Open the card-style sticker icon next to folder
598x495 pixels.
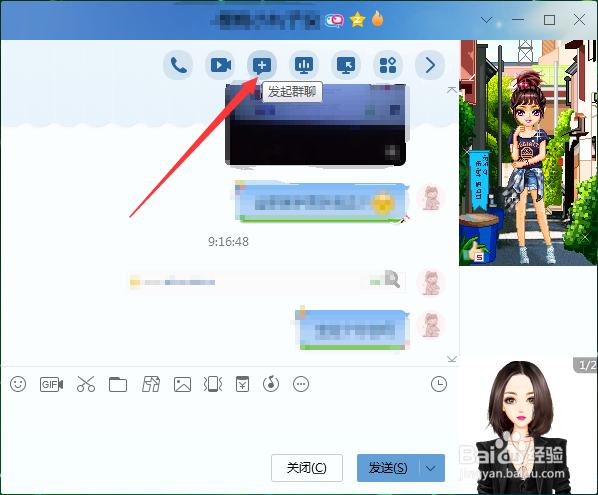[x=151, y=384]
